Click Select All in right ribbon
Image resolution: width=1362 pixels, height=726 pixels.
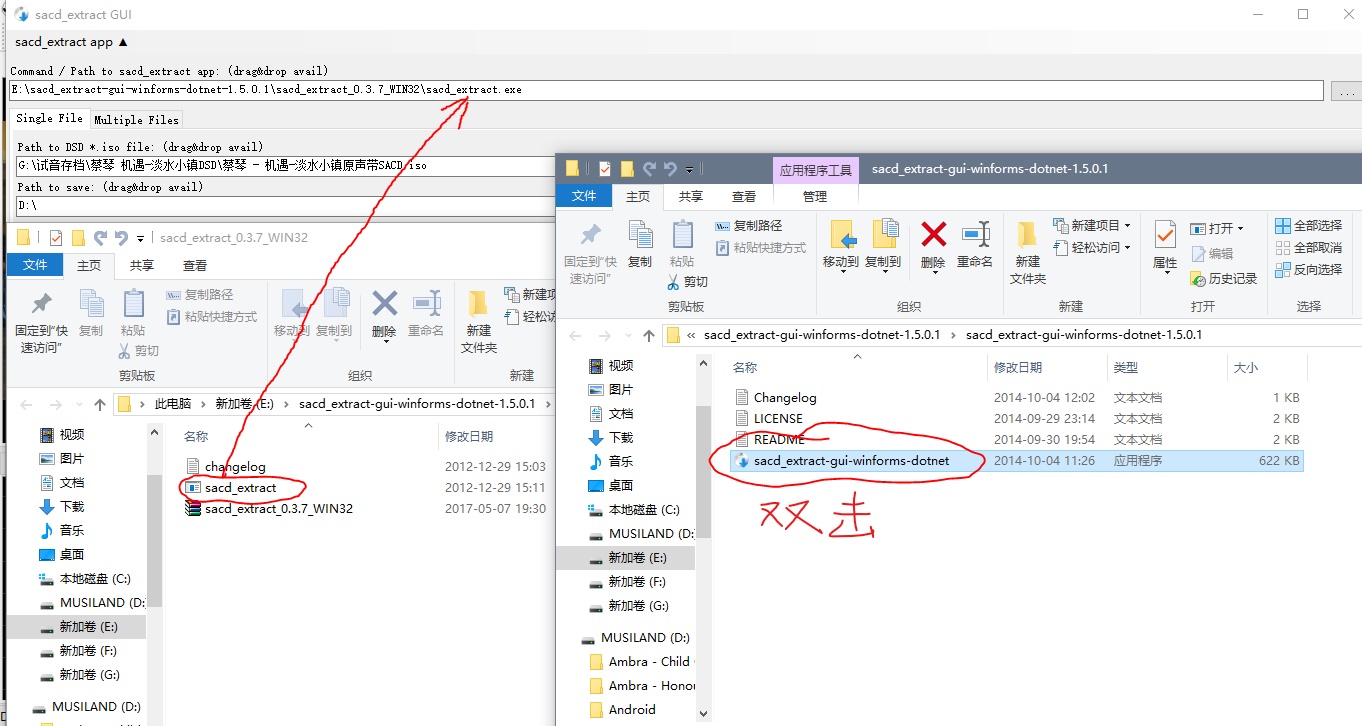coord(1309,226)
